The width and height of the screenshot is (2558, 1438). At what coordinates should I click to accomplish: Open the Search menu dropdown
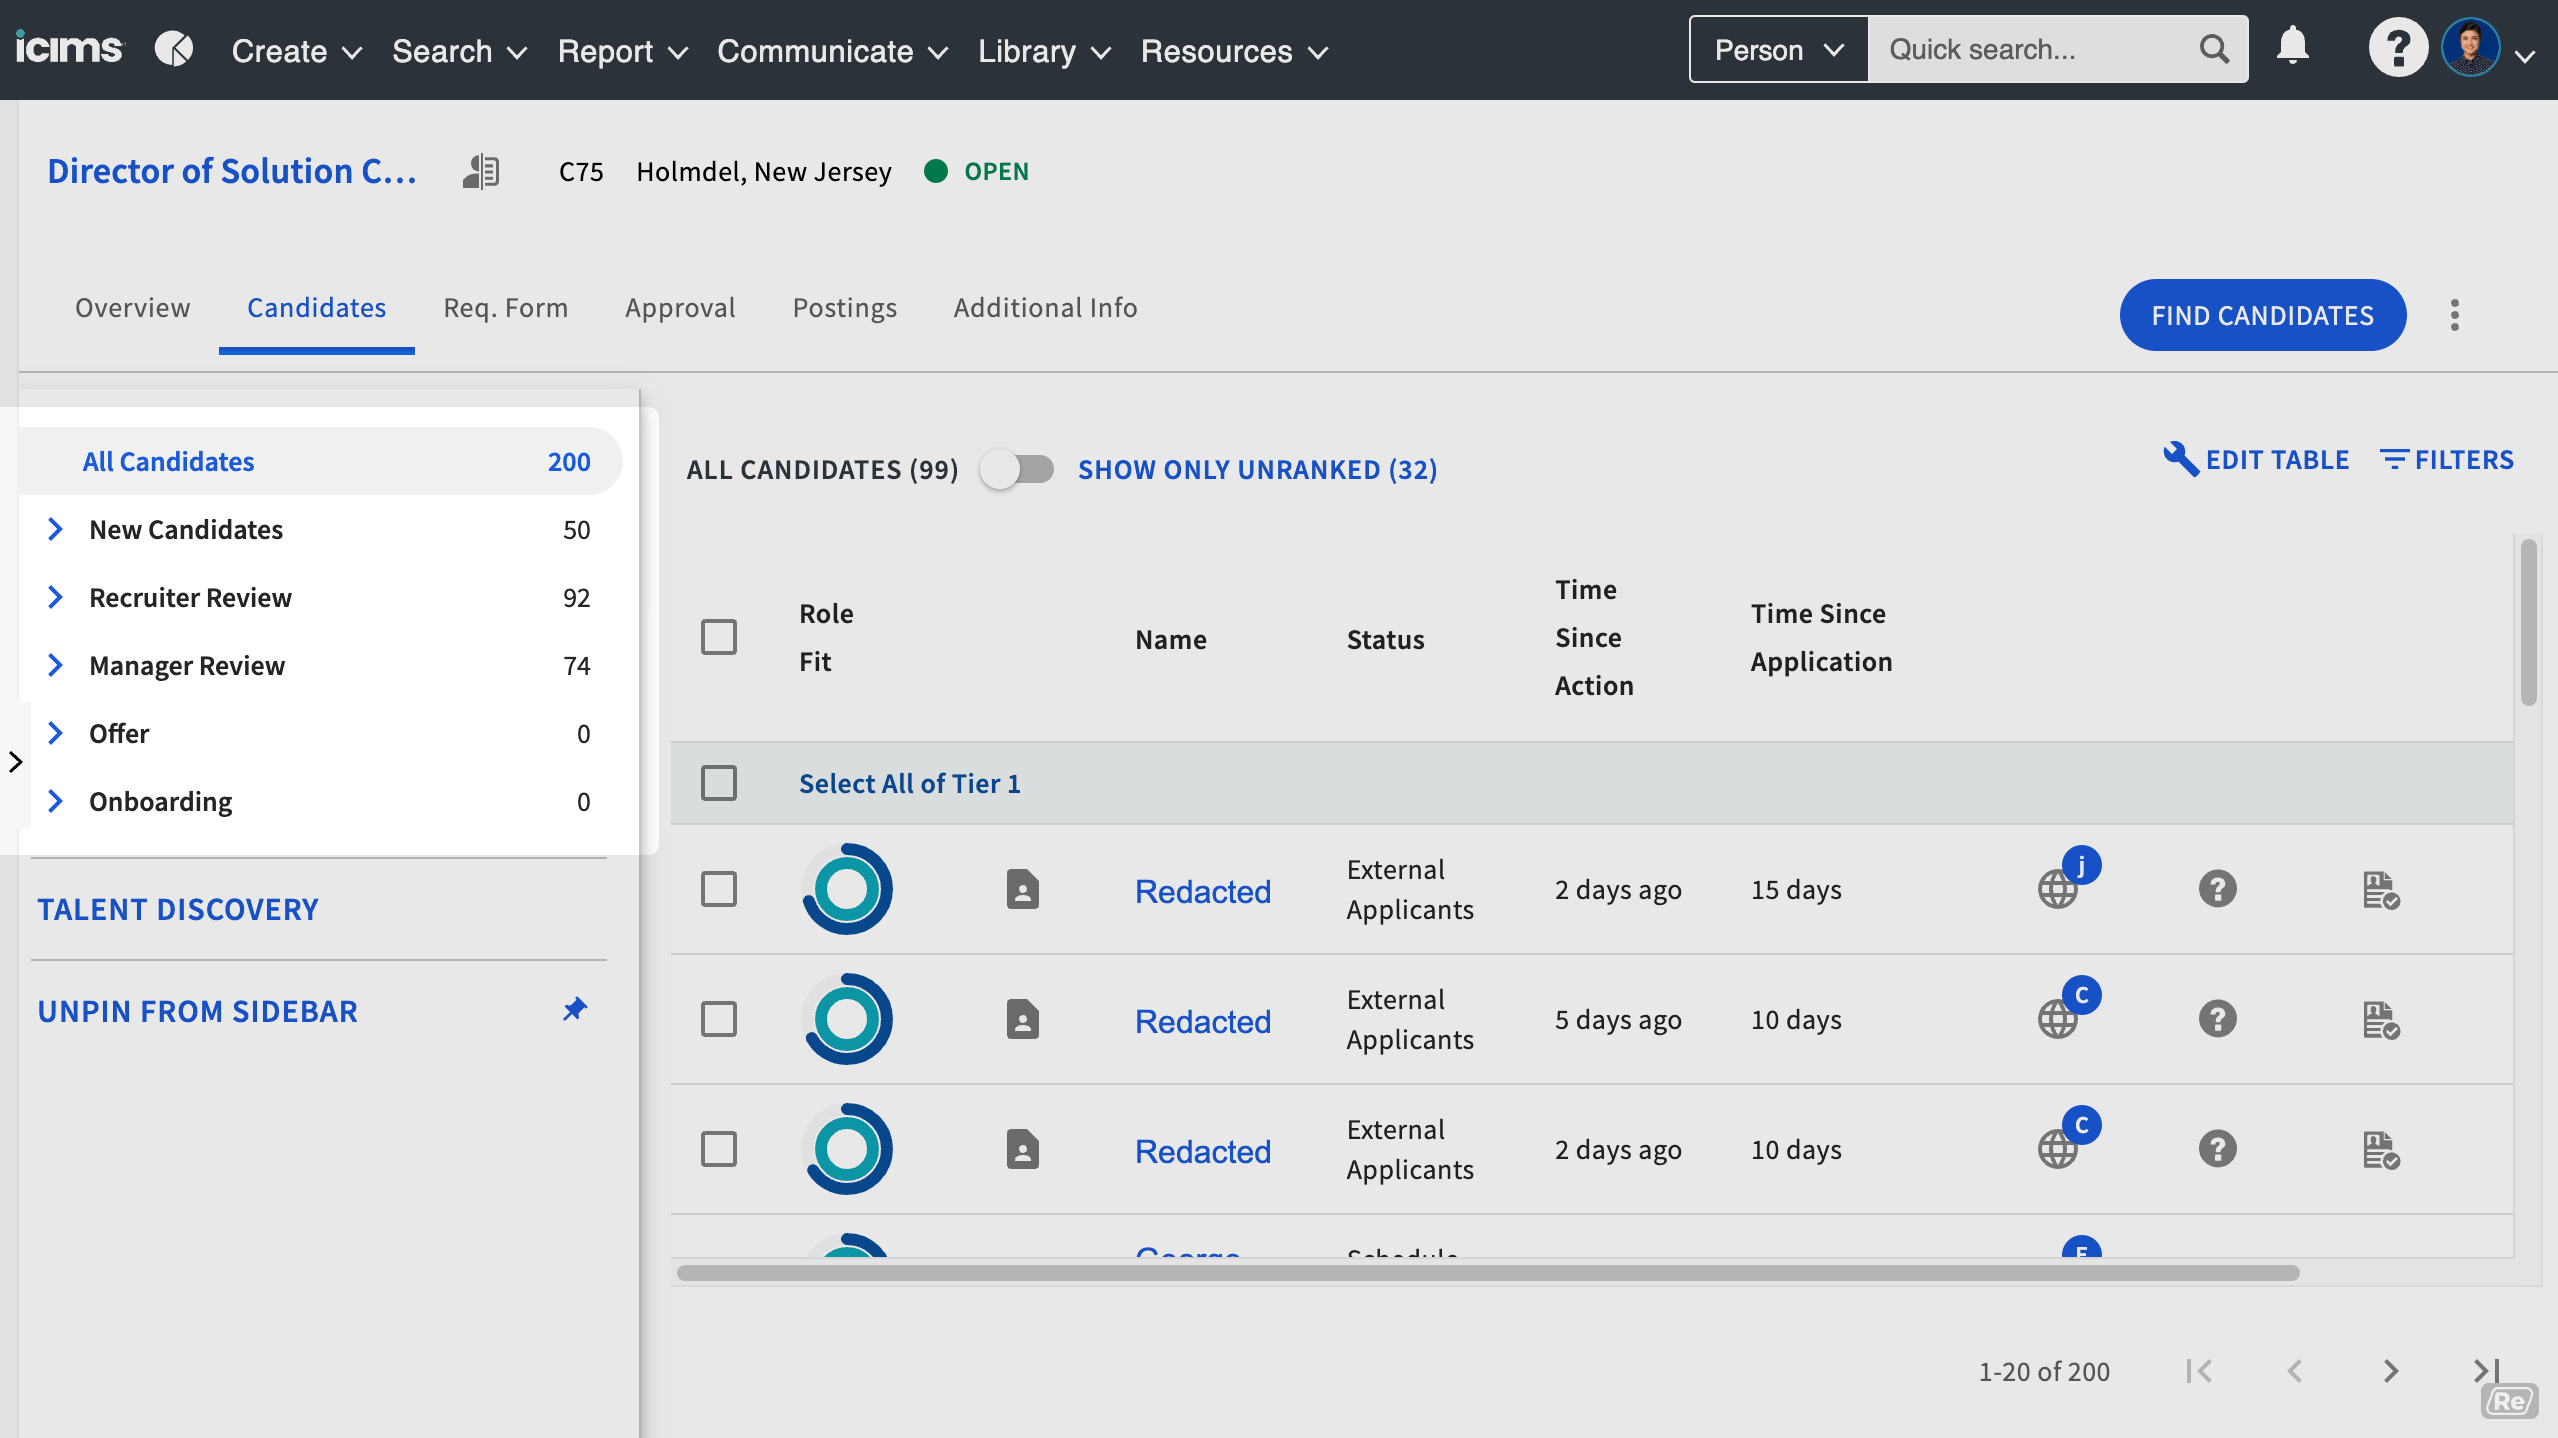458,51
